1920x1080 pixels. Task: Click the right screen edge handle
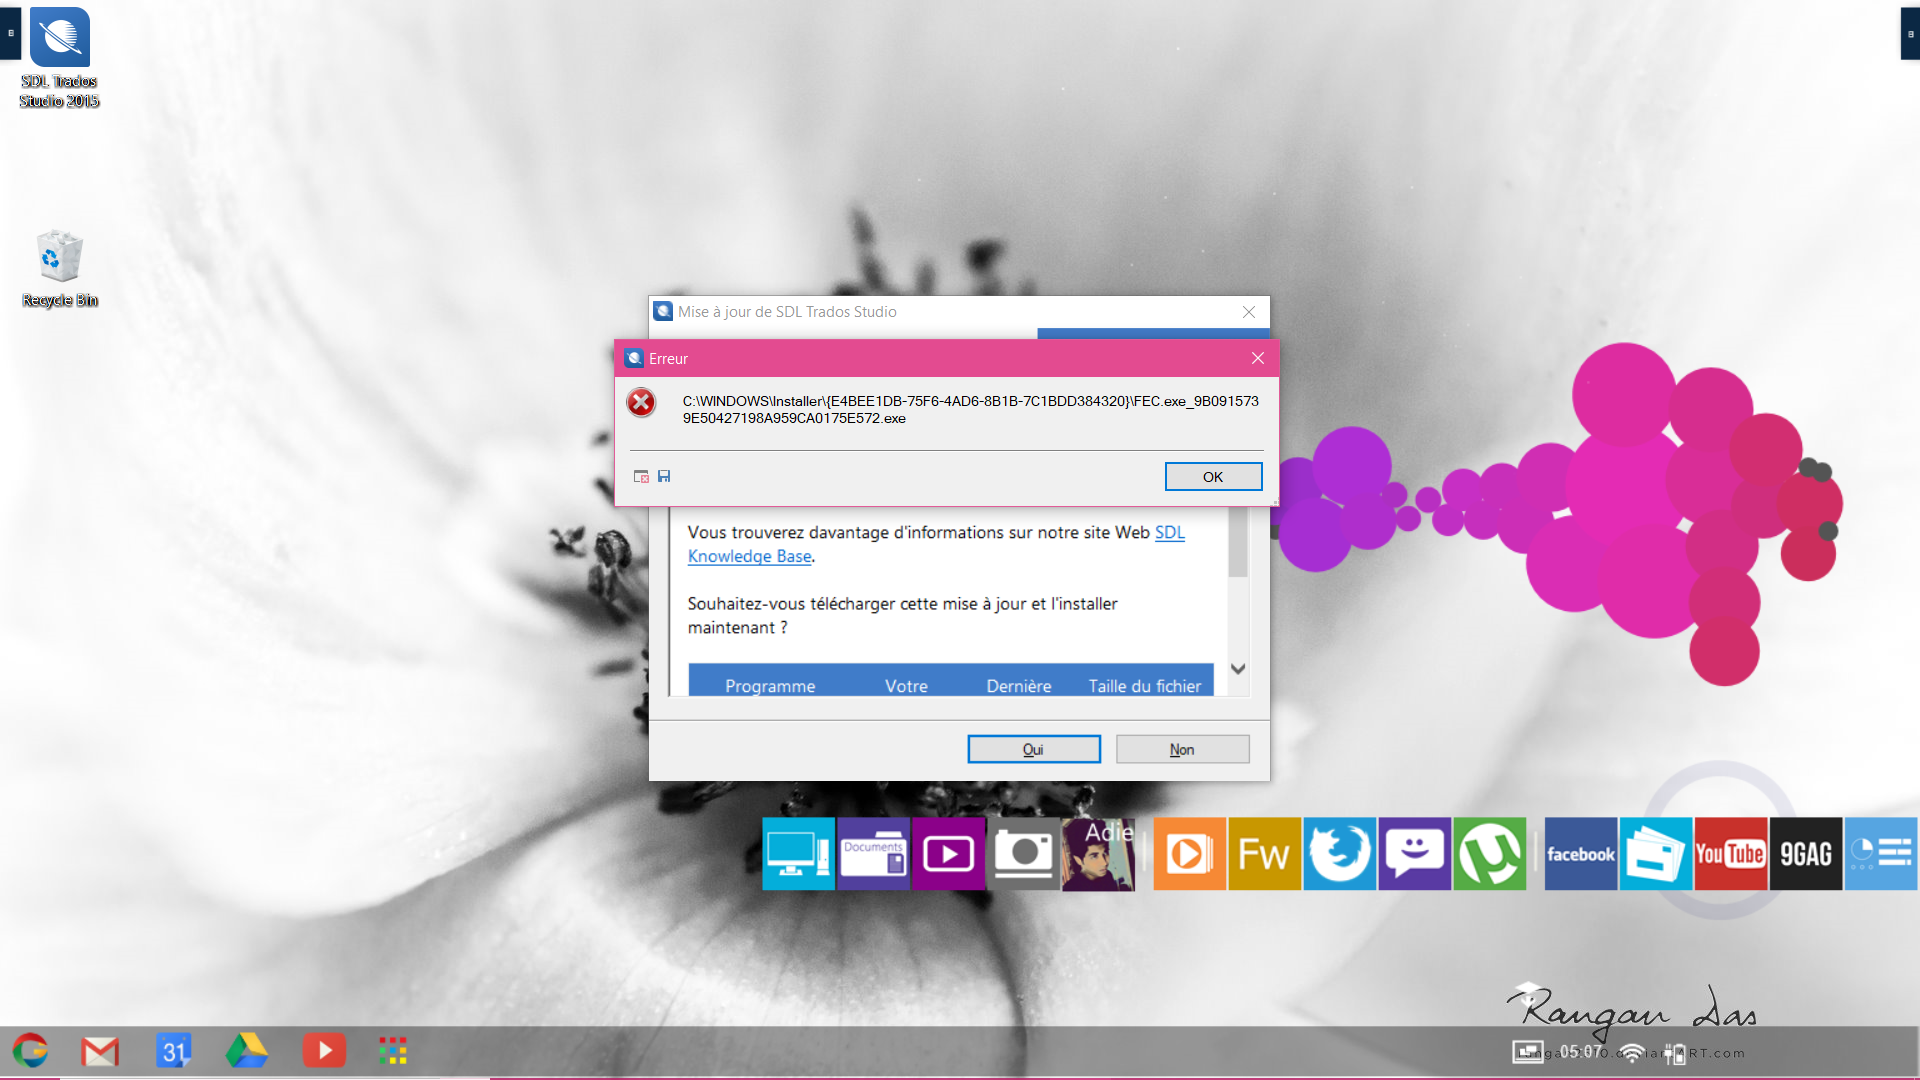coord(1910,33)
